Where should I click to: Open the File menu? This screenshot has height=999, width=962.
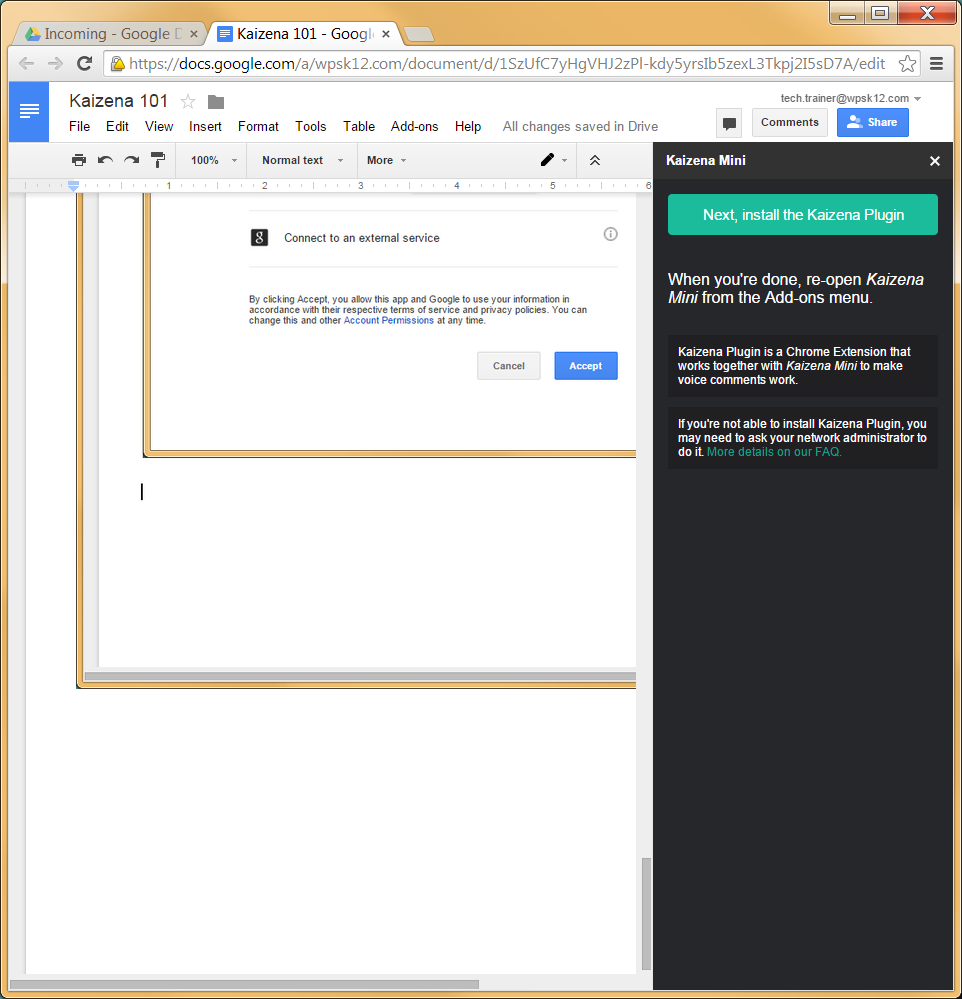tap(79, 126)
